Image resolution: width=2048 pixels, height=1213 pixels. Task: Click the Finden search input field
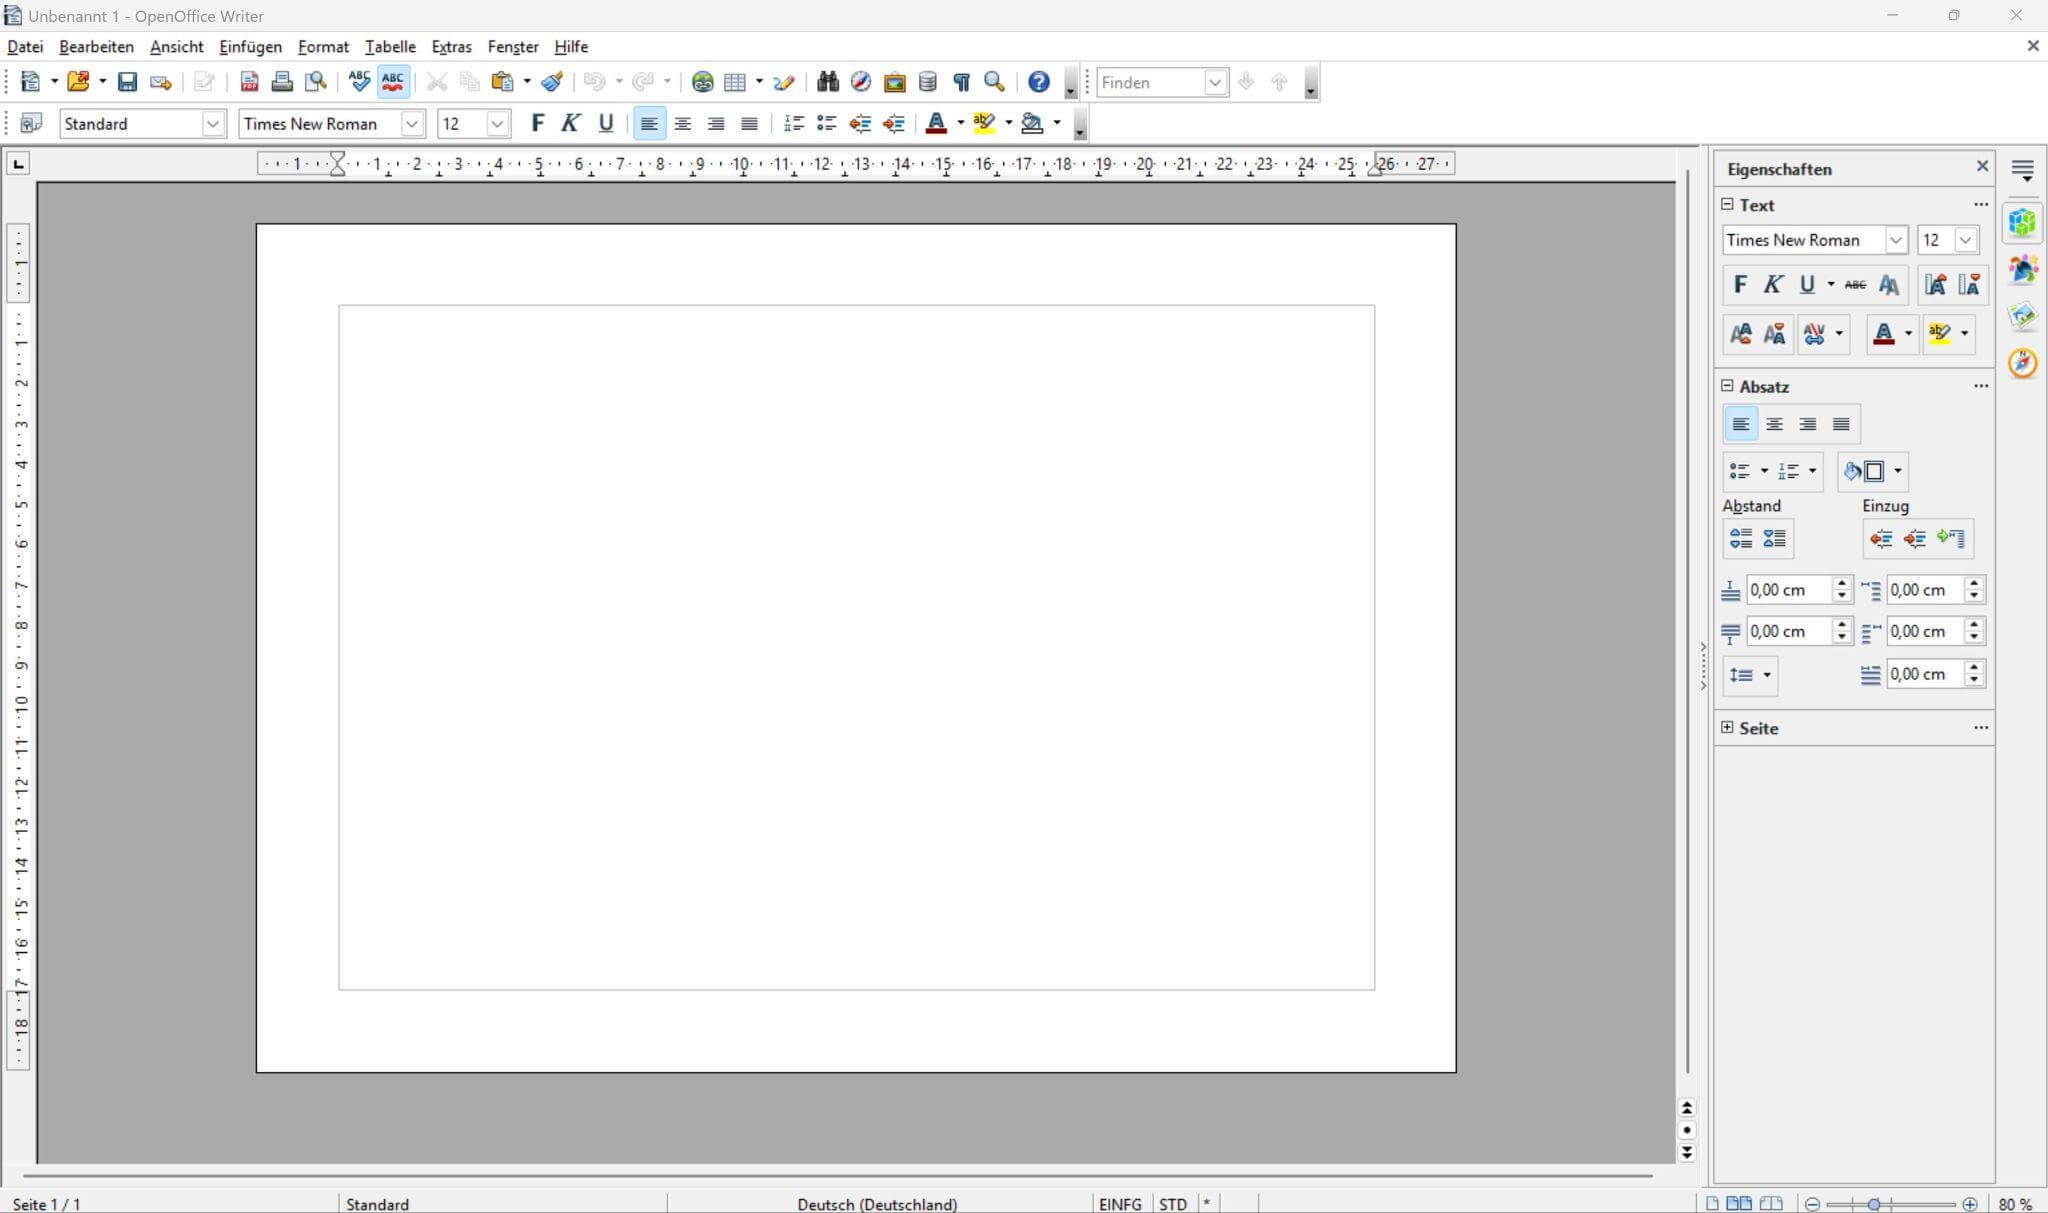point(1151,82)
